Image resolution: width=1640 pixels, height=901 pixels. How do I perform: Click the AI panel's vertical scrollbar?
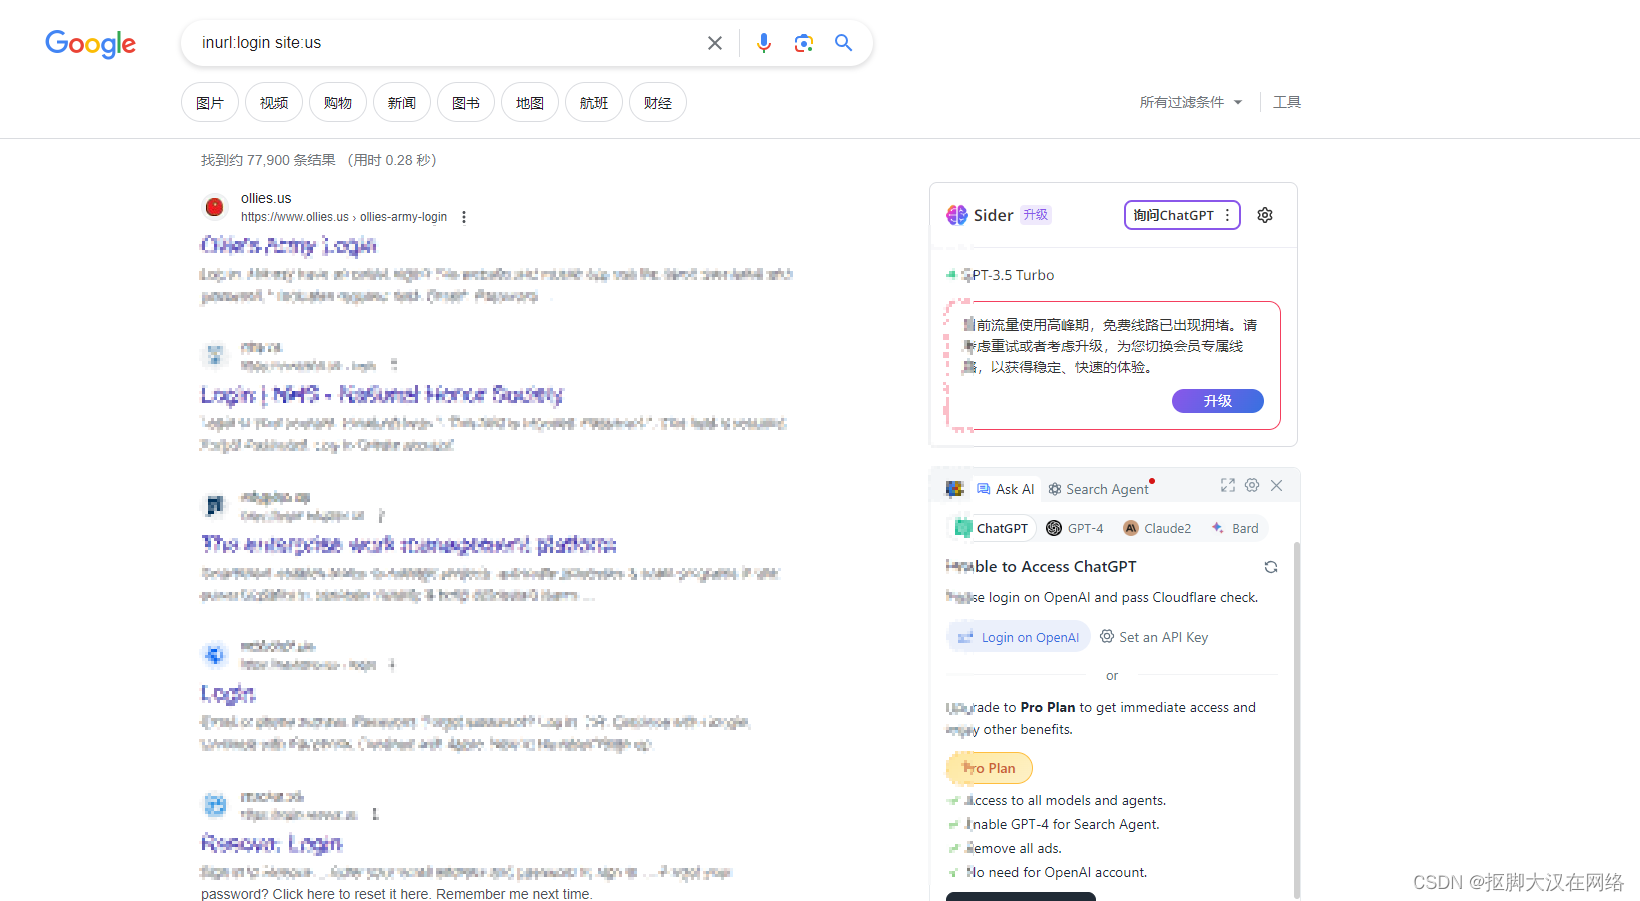coord(1297,720)
